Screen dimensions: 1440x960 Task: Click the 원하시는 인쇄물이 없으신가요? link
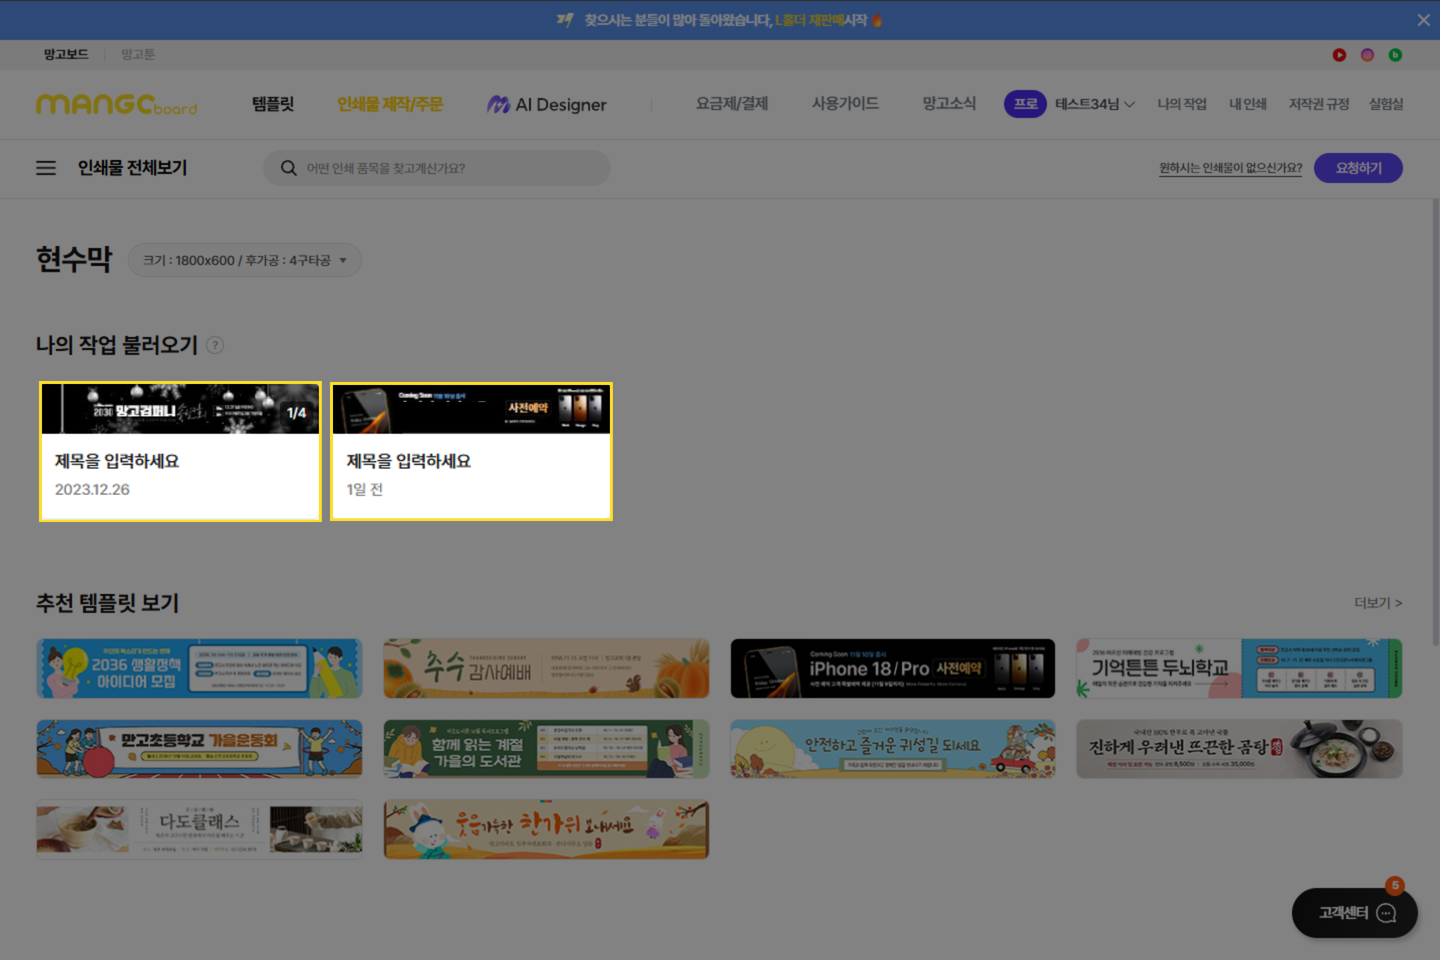[x=1231, y=168]
